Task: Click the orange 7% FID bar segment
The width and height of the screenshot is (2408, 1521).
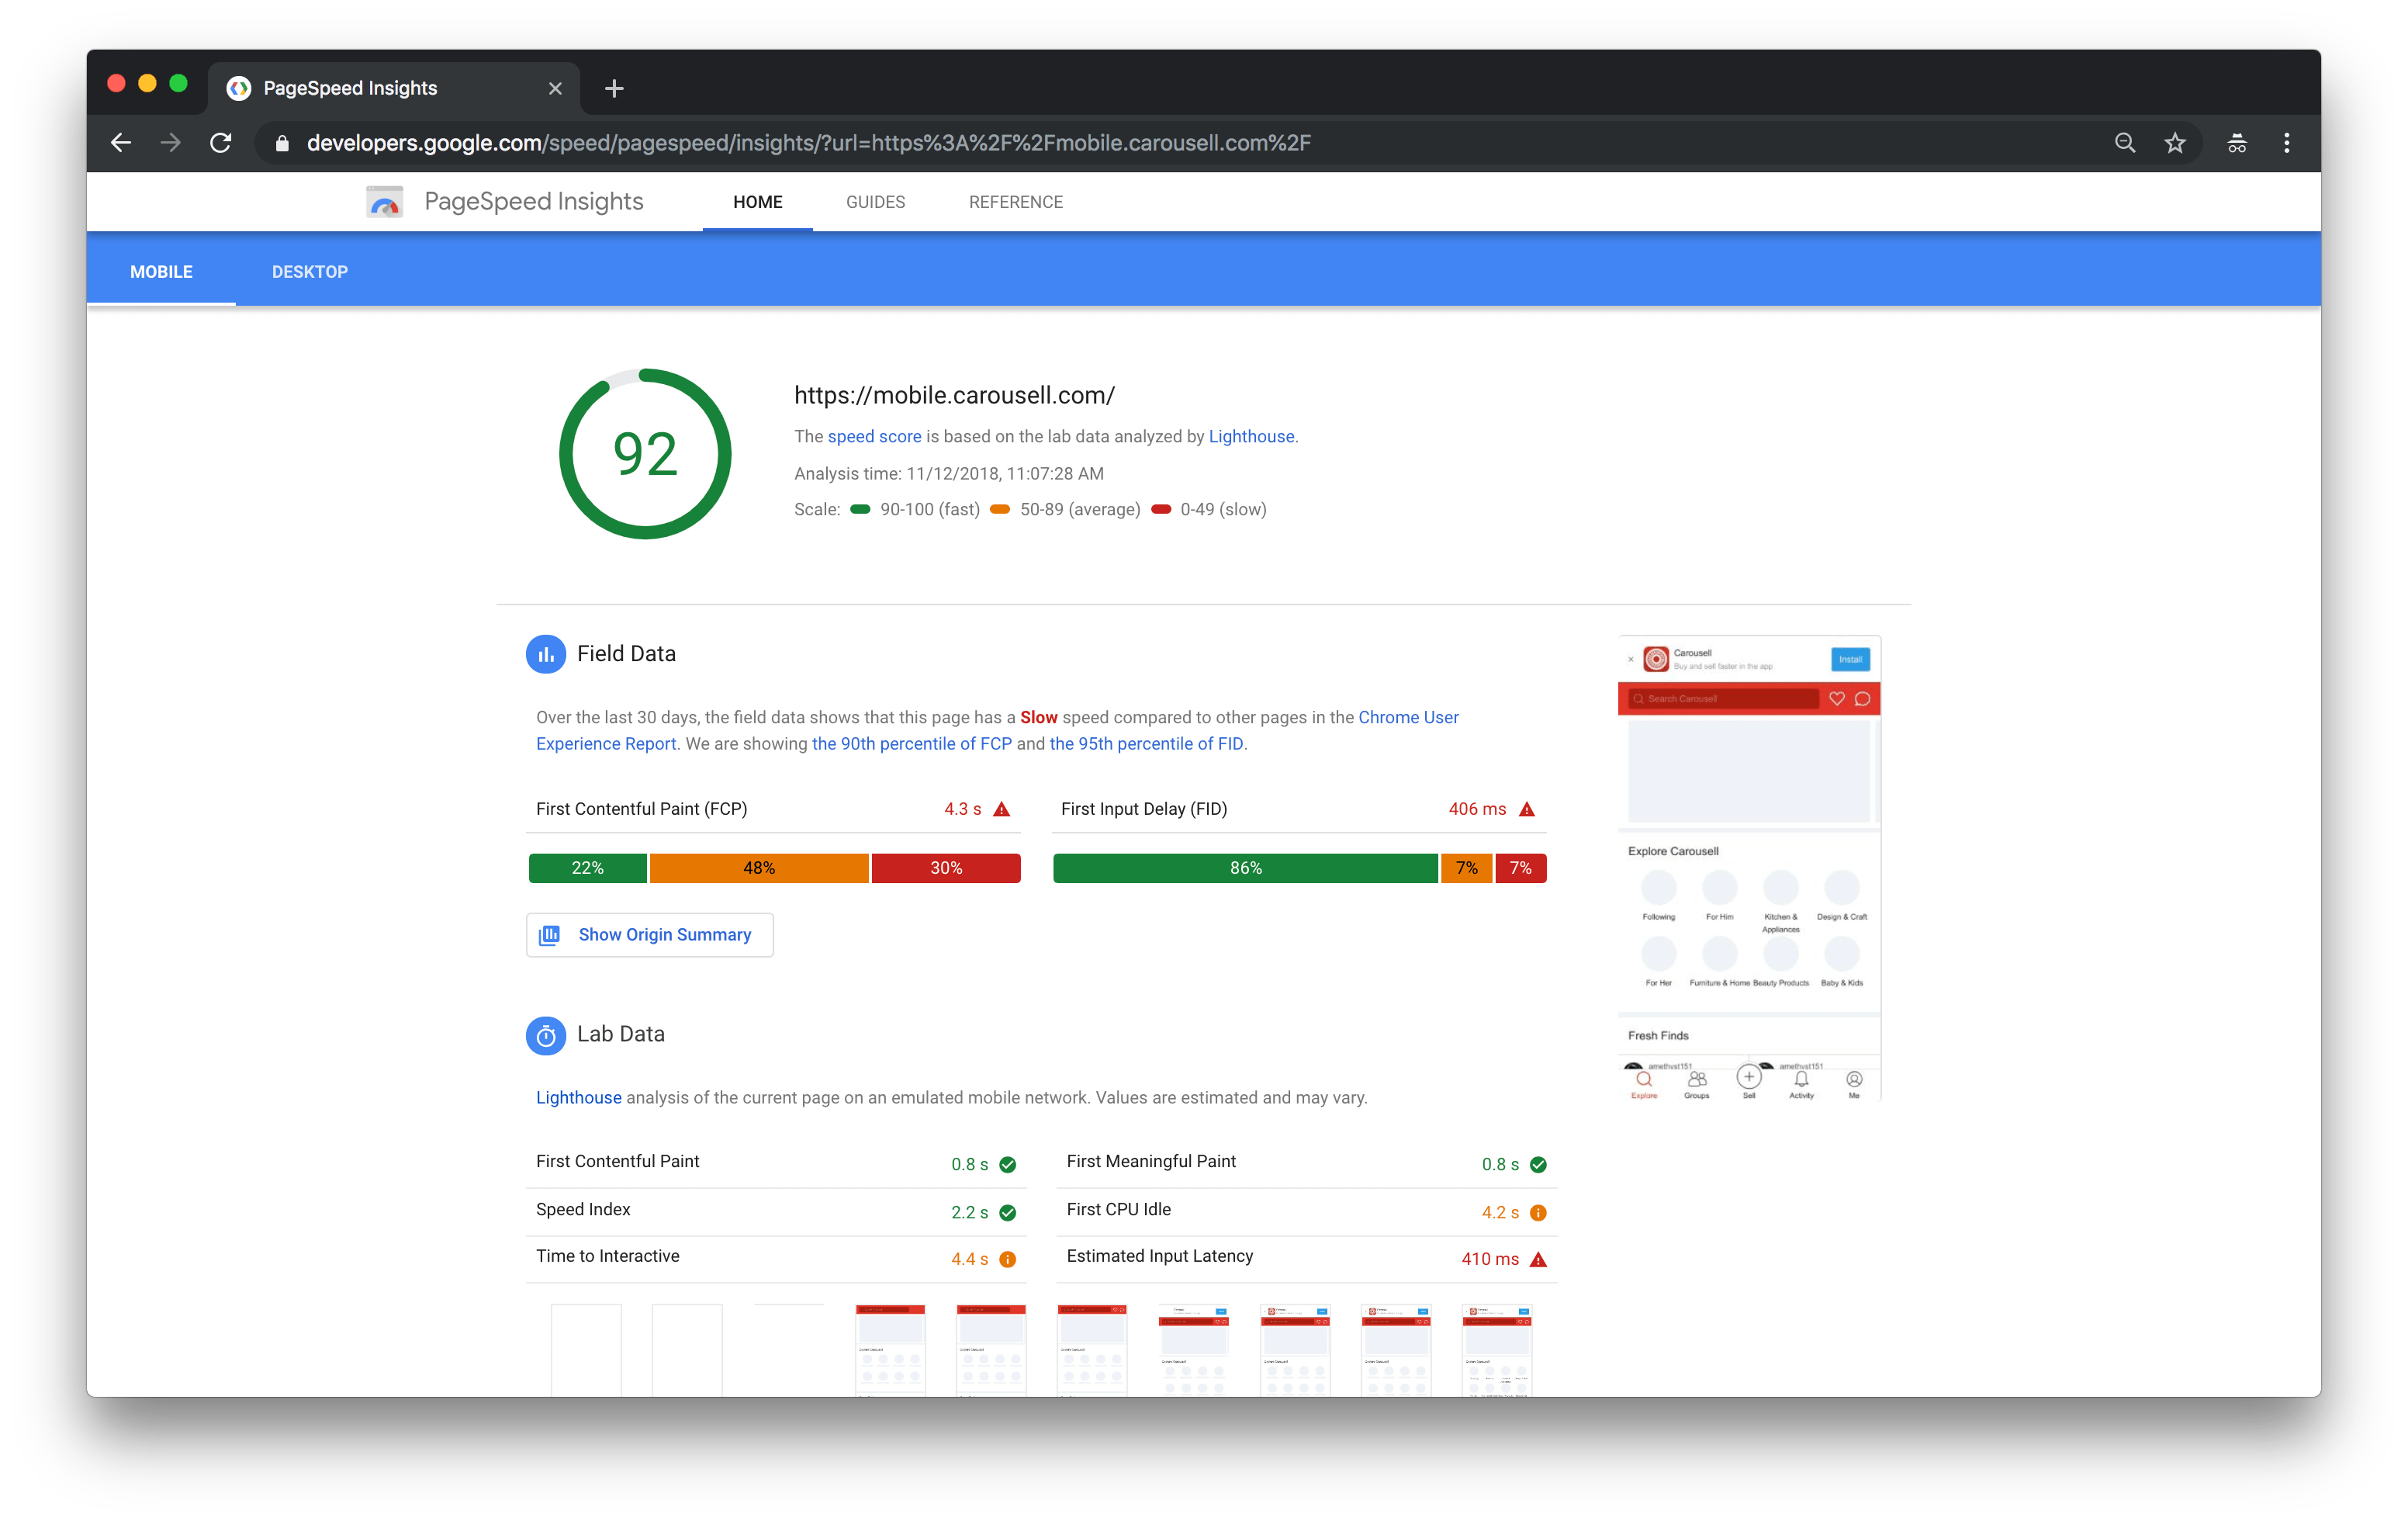Action: coord(1467,868)
